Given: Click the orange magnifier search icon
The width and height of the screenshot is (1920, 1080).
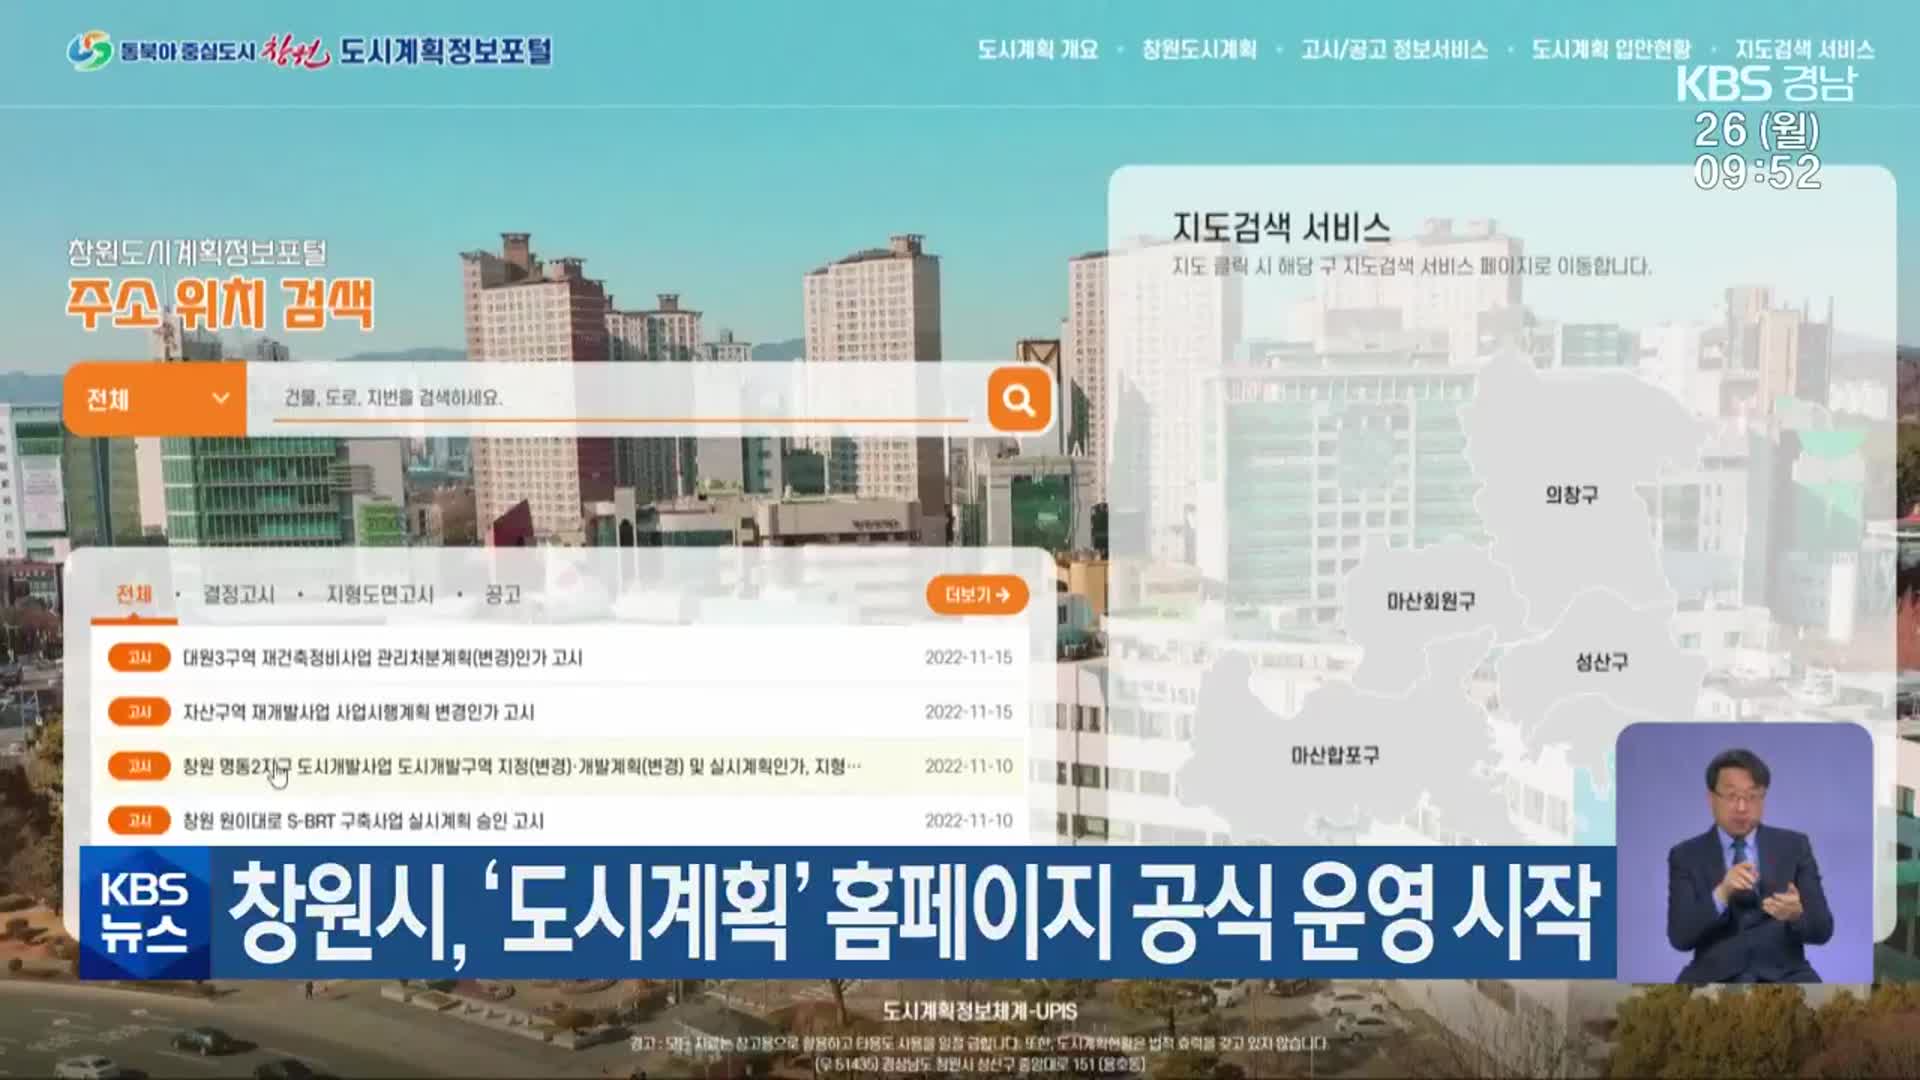Looking at the screenshot, I should pyautogui.click(x=1019, y=400).
